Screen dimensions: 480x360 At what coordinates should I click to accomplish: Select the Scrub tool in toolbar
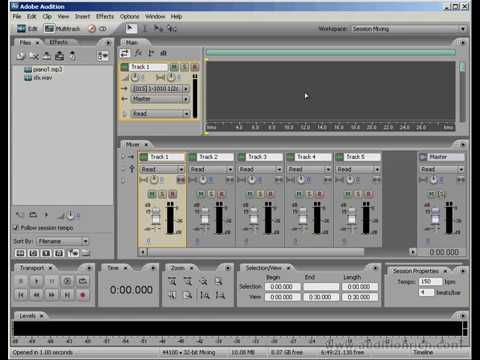[172, 28]
